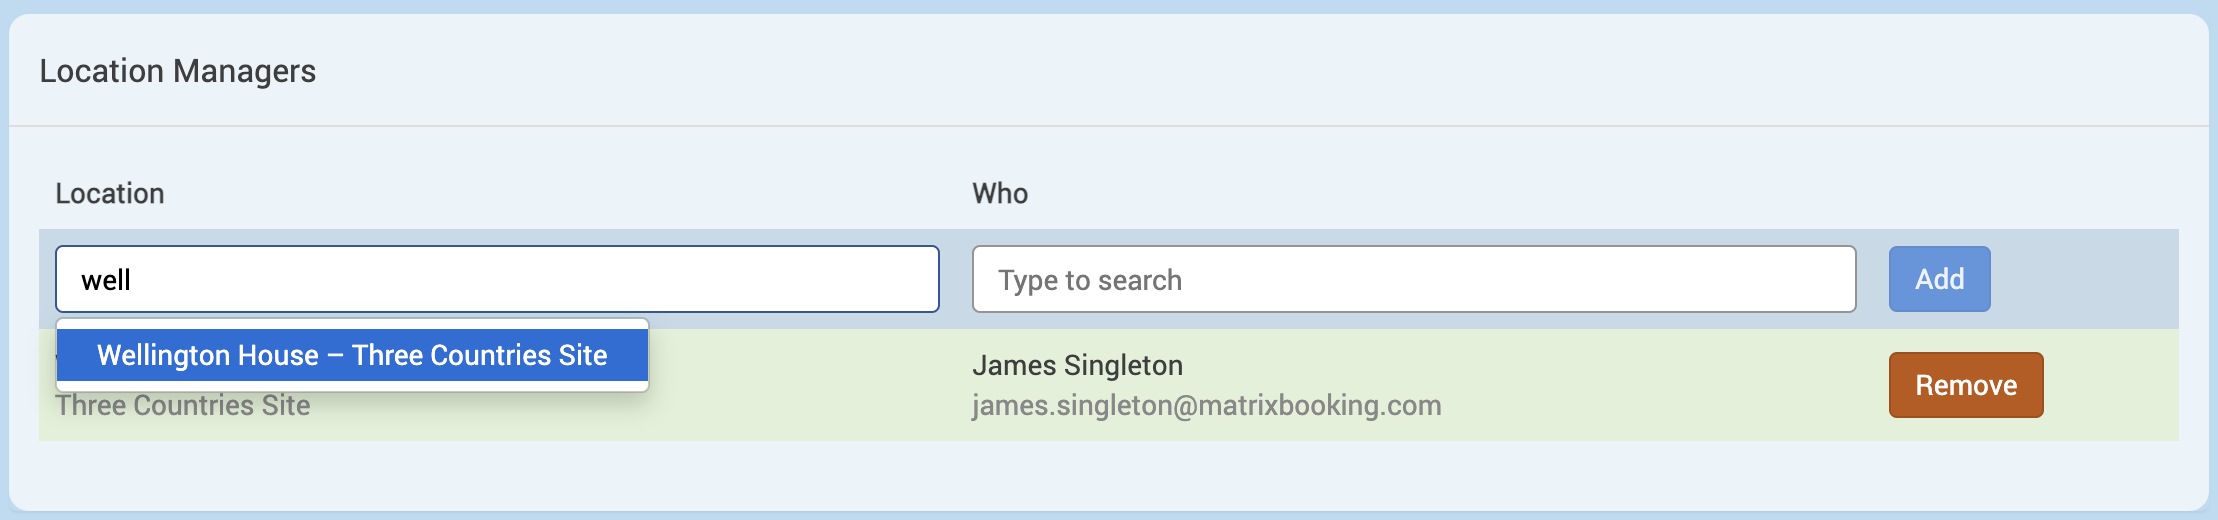Open the Who person search box
2218x520 pixels.
click(1413, 279)
